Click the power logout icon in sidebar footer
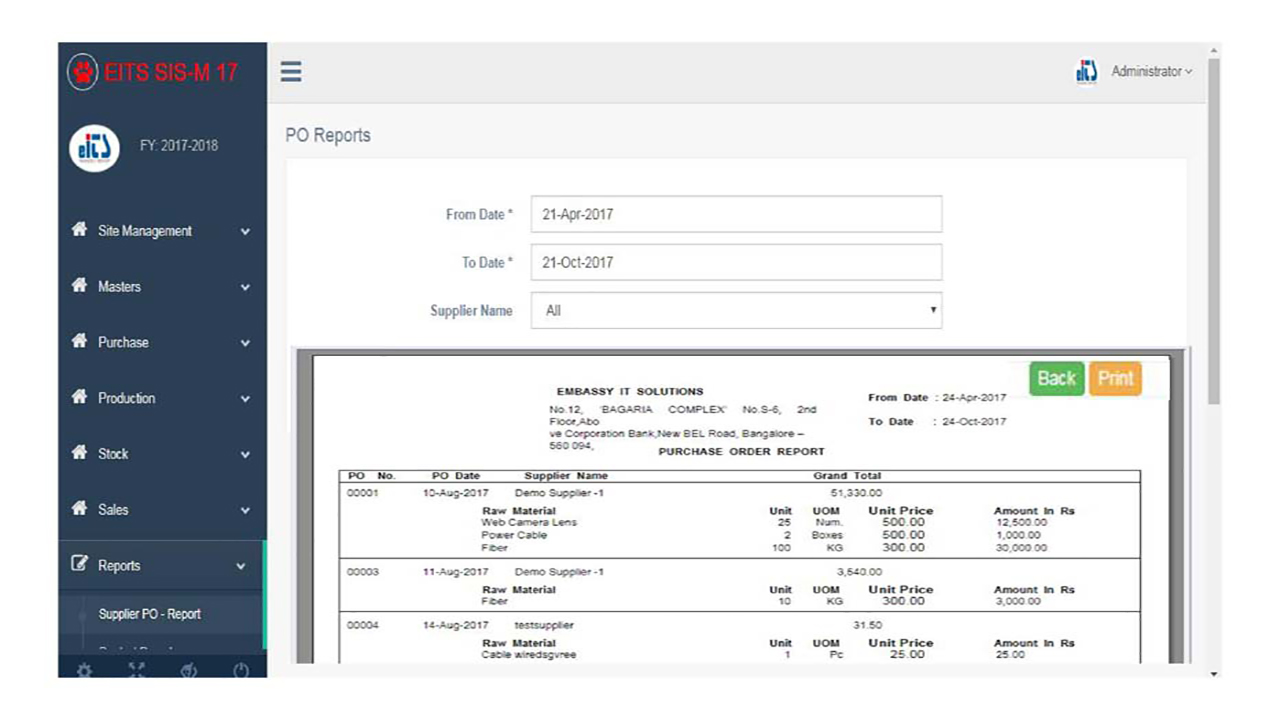Screen dimensions: 1280x720 [241, 670]
